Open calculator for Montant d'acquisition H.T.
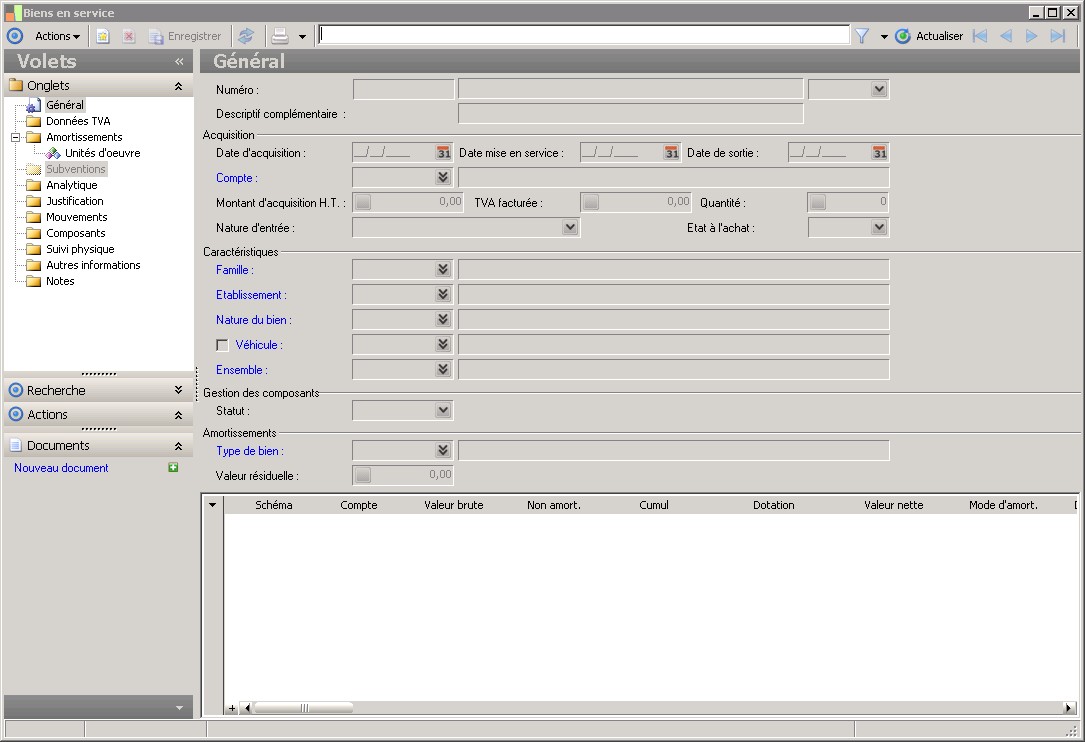 point(363,202)
